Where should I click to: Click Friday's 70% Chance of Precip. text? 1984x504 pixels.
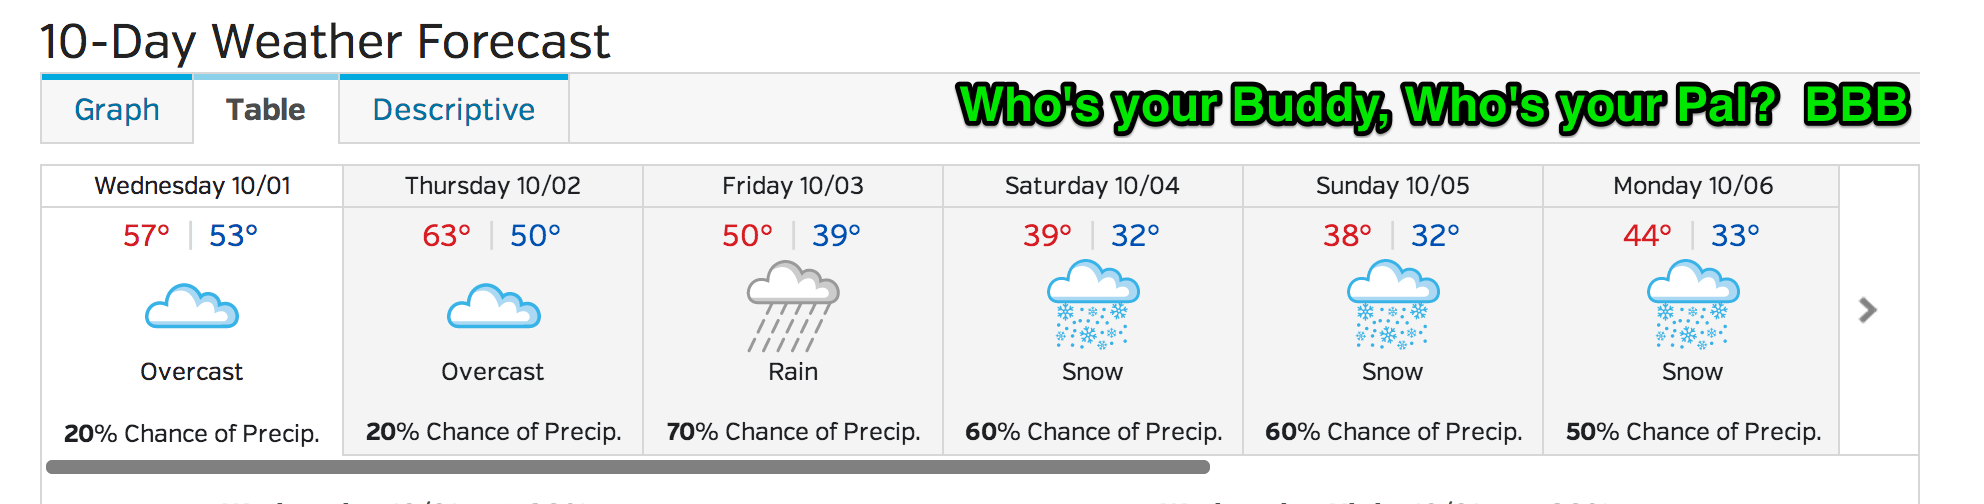[793, 432]
